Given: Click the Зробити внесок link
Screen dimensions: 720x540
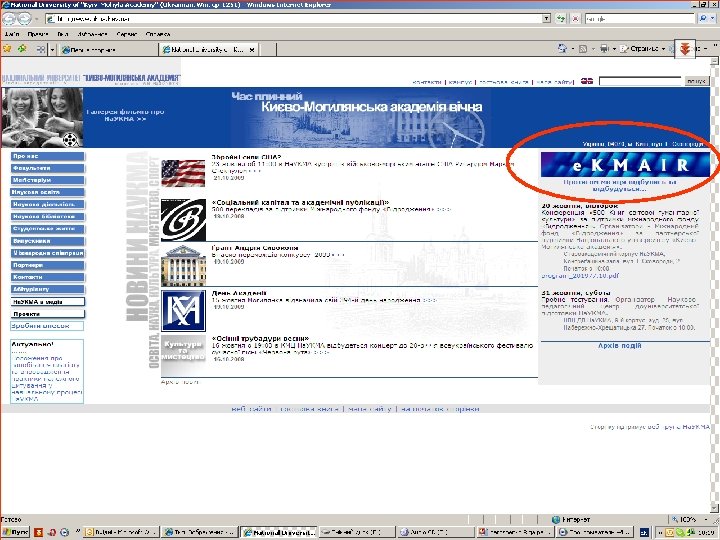Looking at the screenshot, I should click(47, 326).
